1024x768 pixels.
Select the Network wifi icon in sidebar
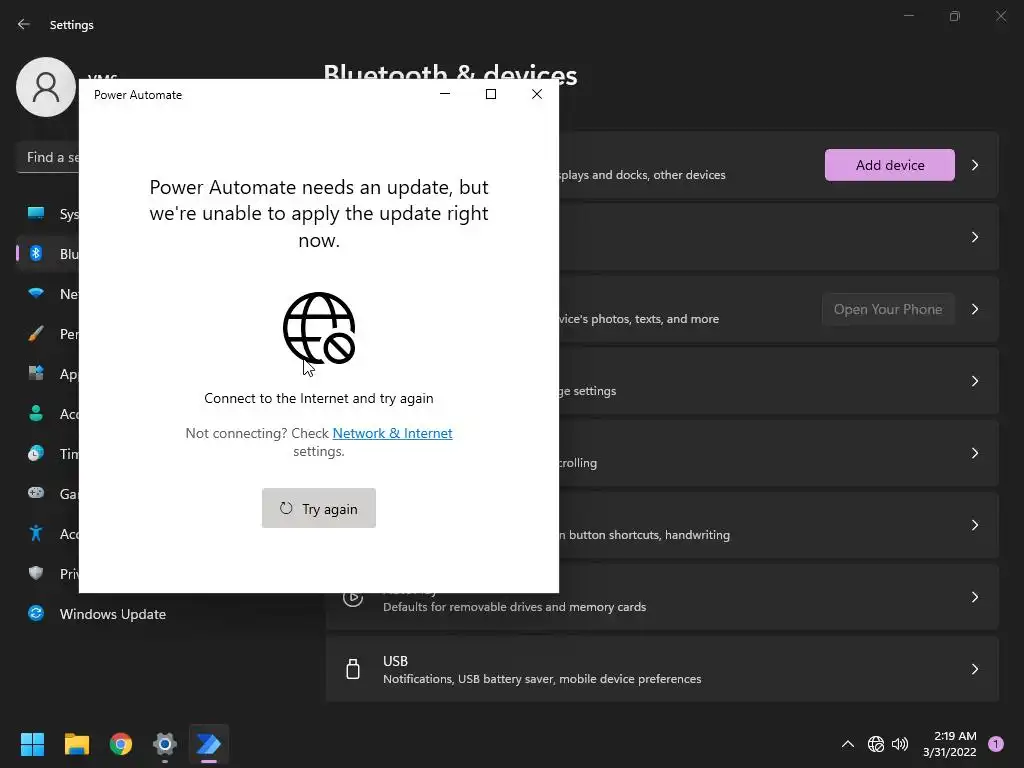click(x=36, y=293)
